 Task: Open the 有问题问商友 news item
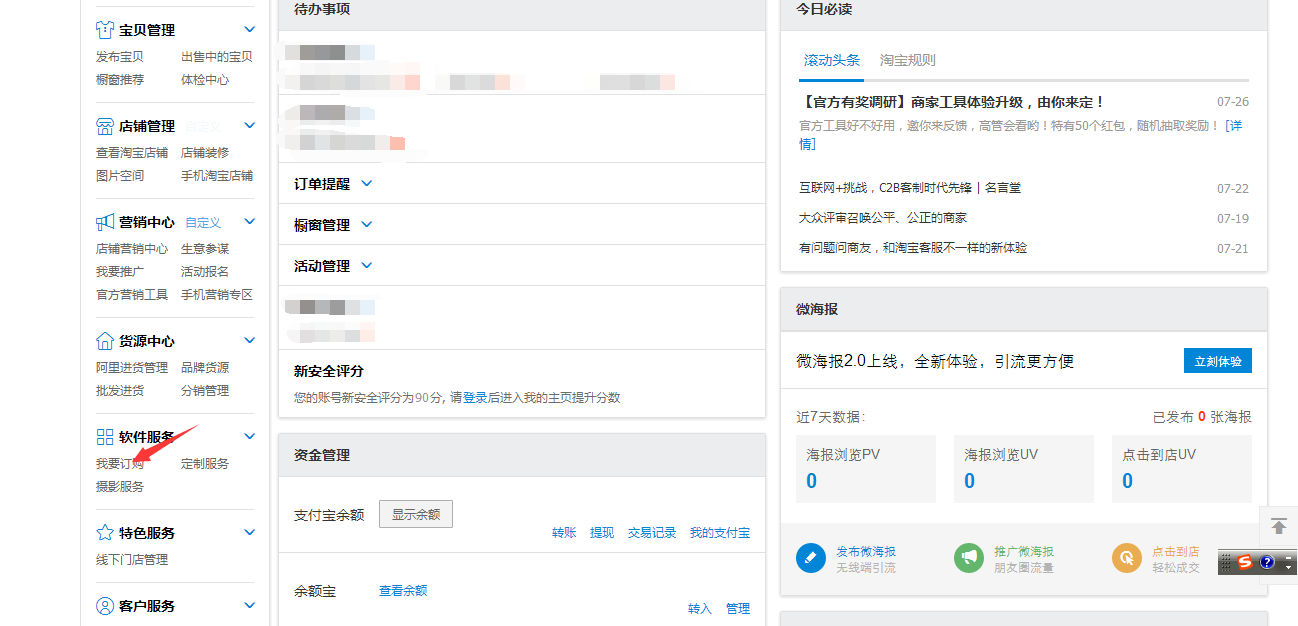(913, 248)
